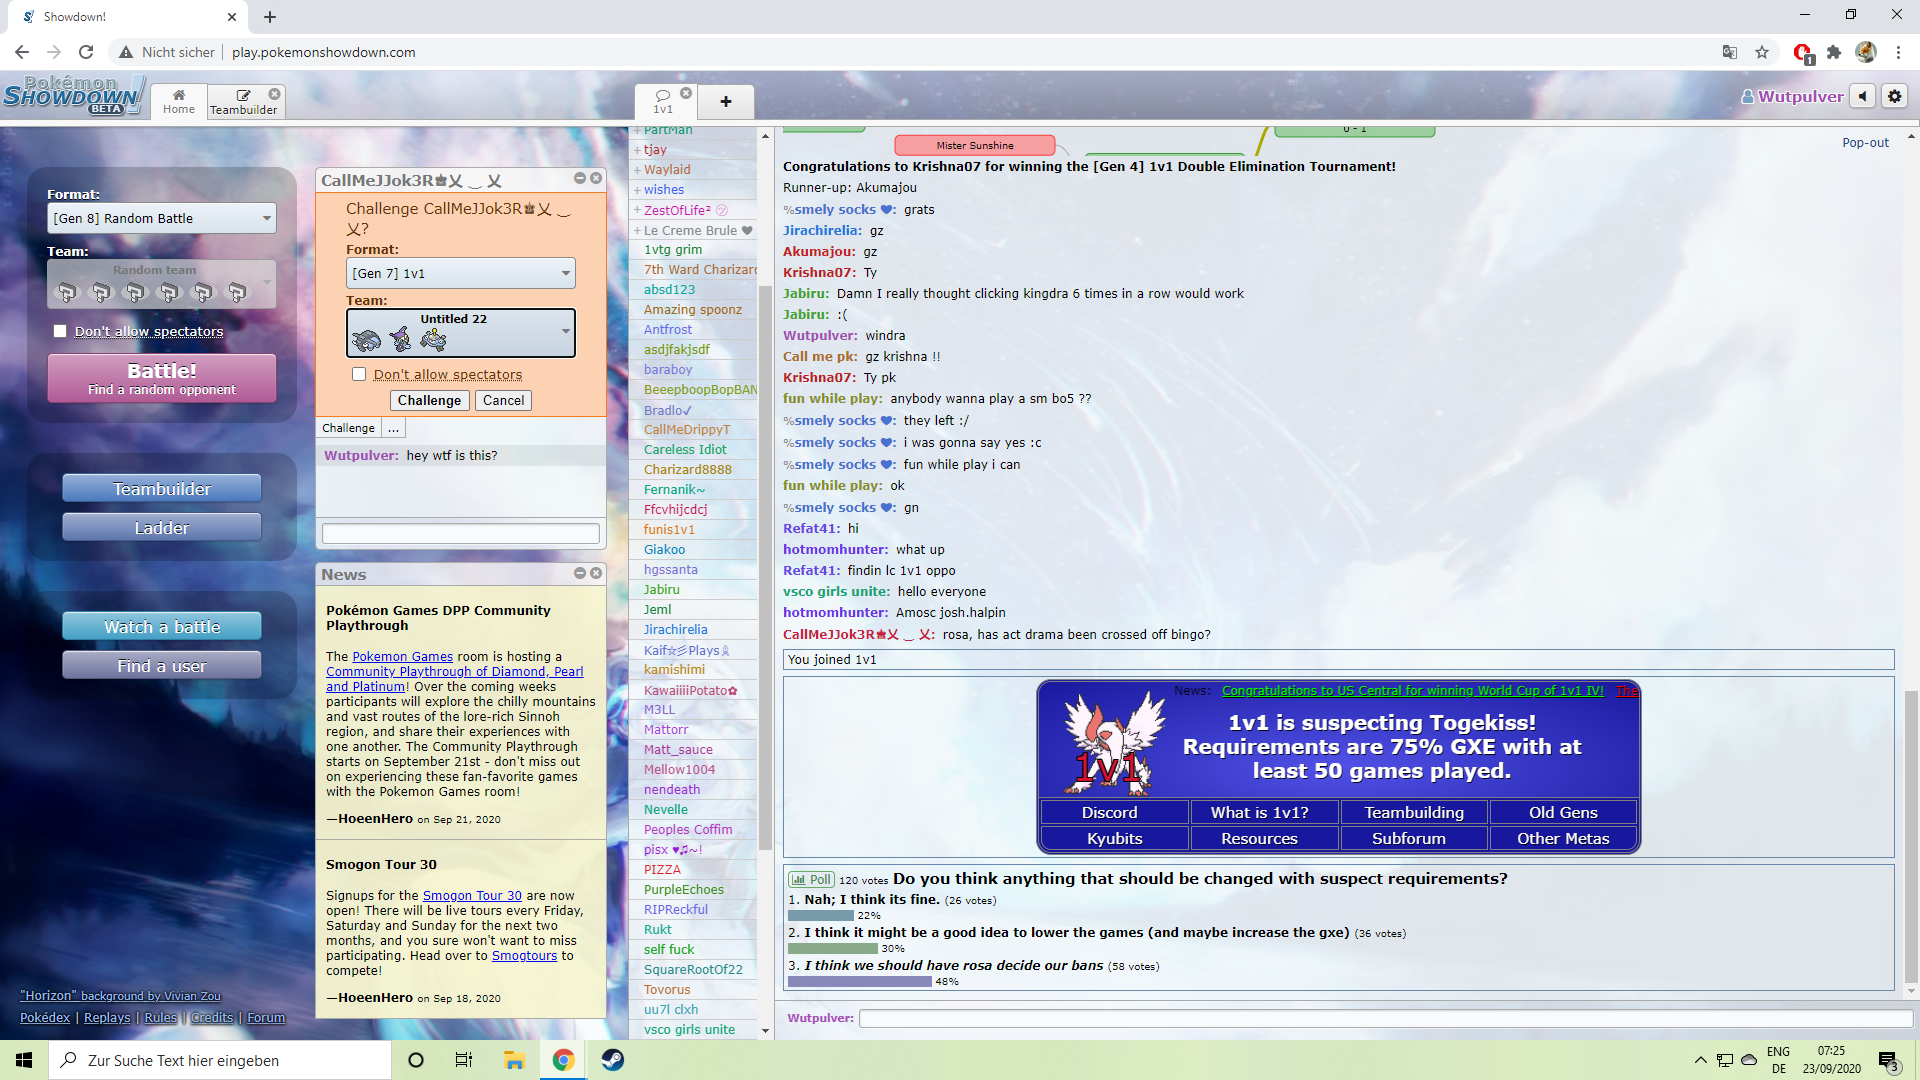Close the 1v1 room tab
1920x1080 pixels.
[x=686, y=93]
